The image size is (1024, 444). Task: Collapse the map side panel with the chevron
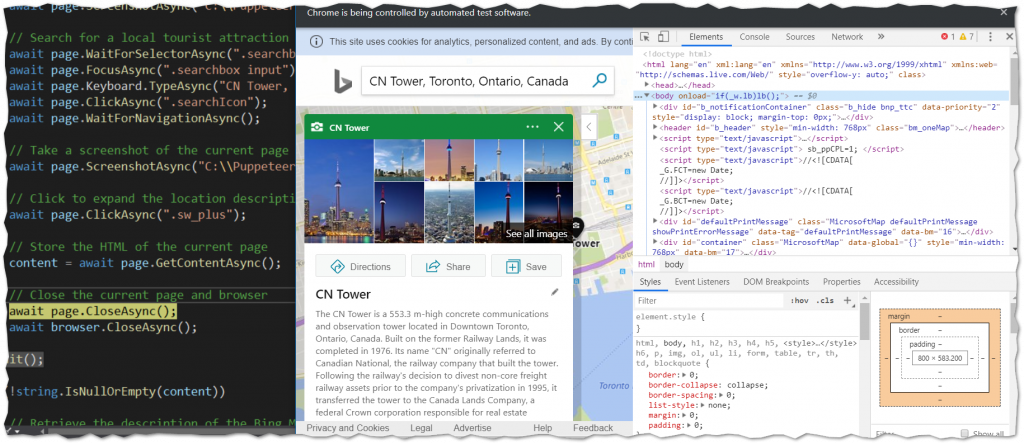tap(588, 127)
